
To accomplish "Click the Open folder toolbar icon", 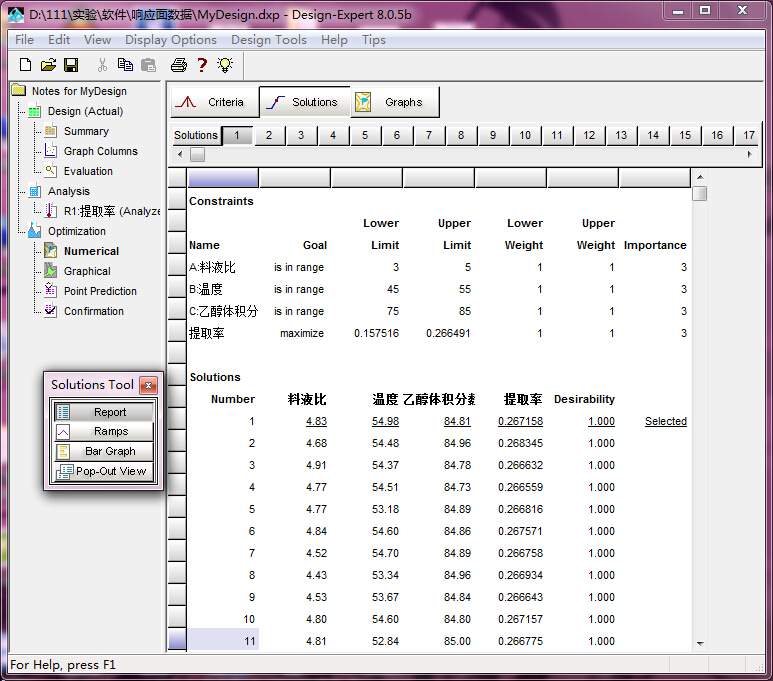I will 48,65.
